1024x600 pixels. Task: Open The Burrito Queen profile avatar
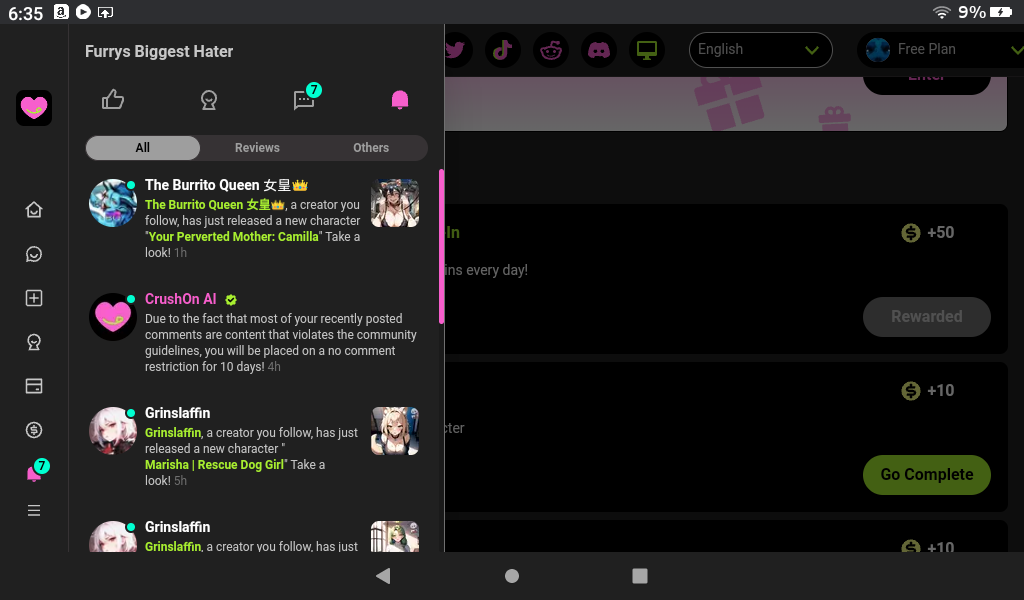click(x=113, y=203)
